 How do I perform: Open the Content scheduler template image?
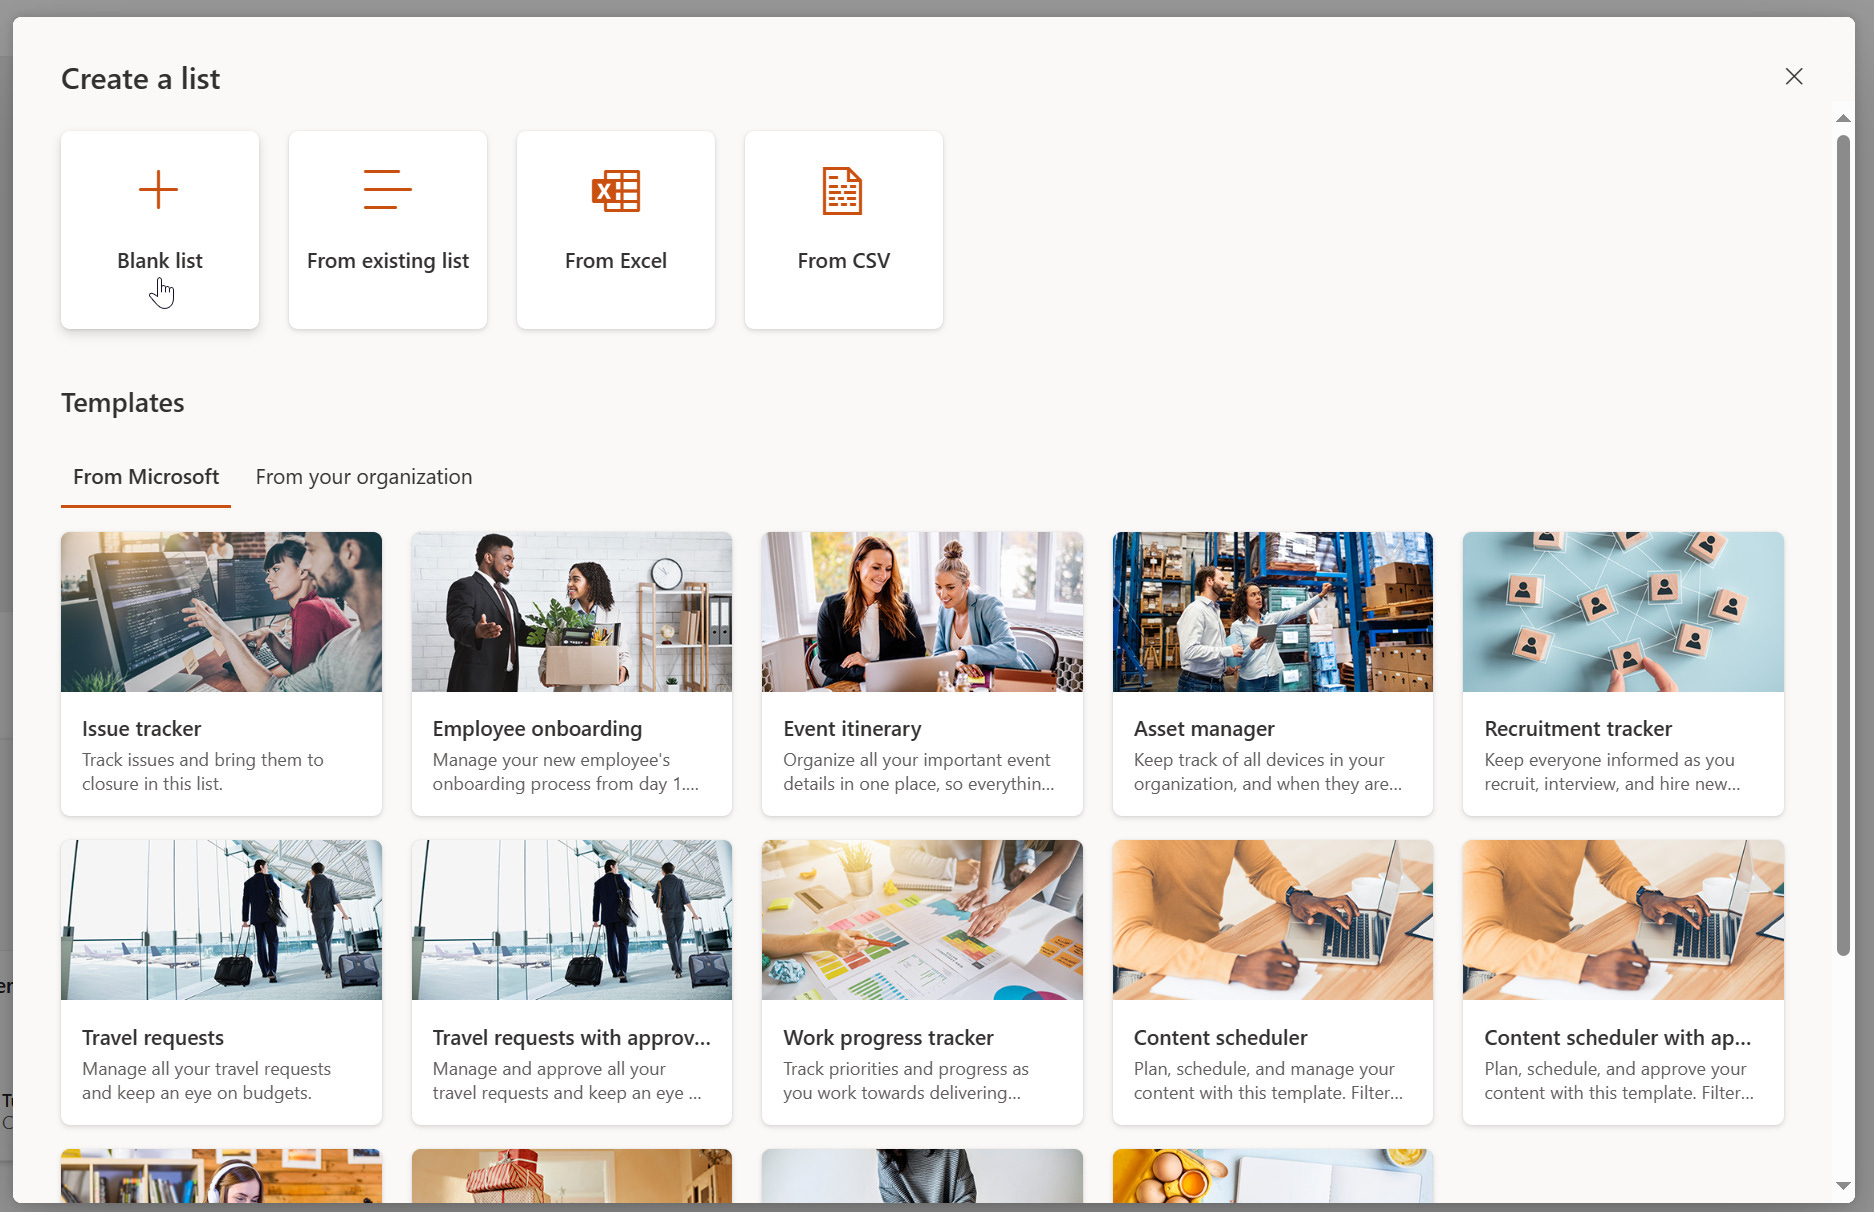[1273, 920]
